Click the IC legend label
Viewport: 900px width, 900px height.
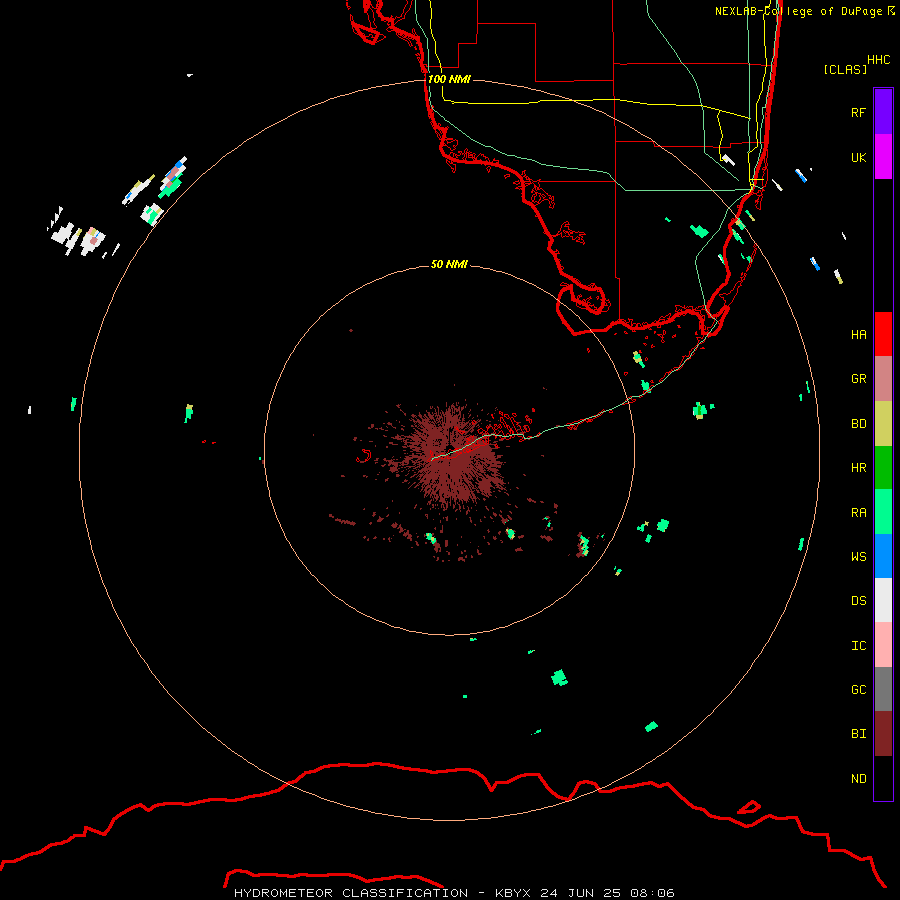pyautogui.click(x=858, y=646)
